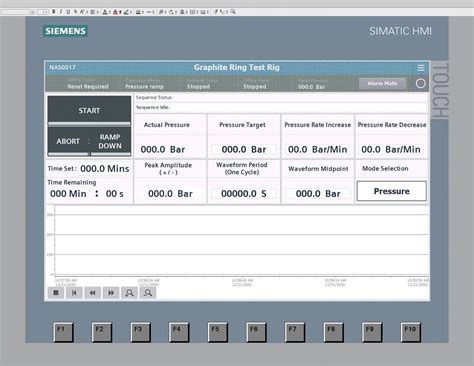The image size is (474, 366).
Task: Click the circle status indicator icon
Action: 421,83
